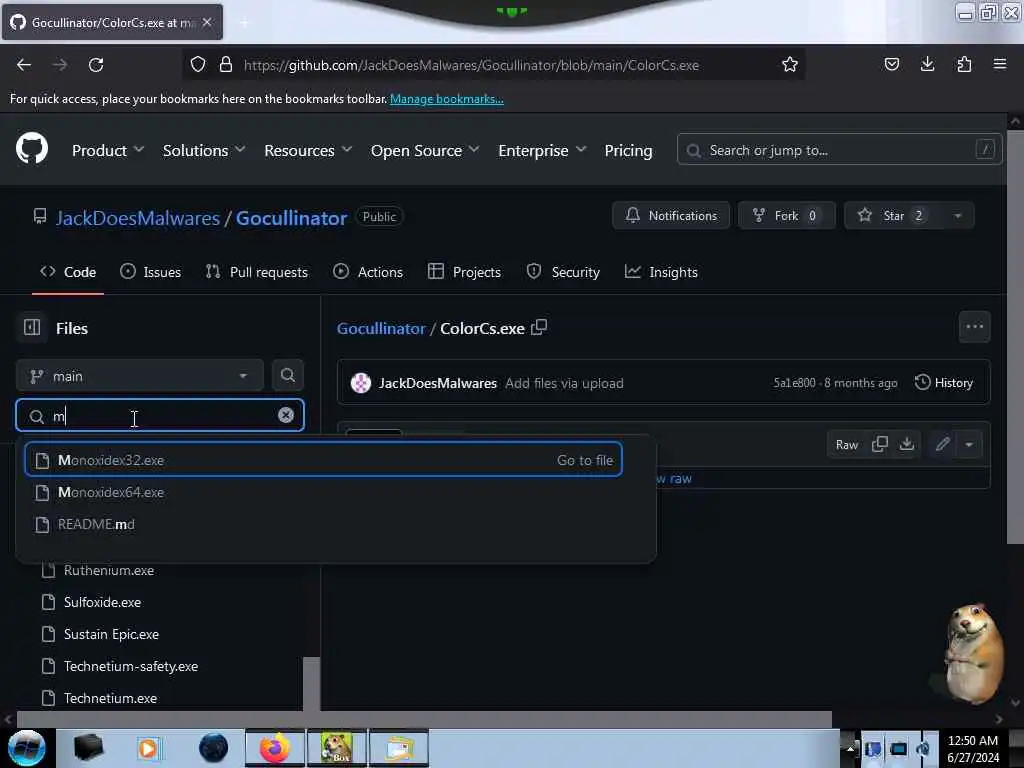
Task: Click volume speaker icon in system tray
Action: pos(923,748)
